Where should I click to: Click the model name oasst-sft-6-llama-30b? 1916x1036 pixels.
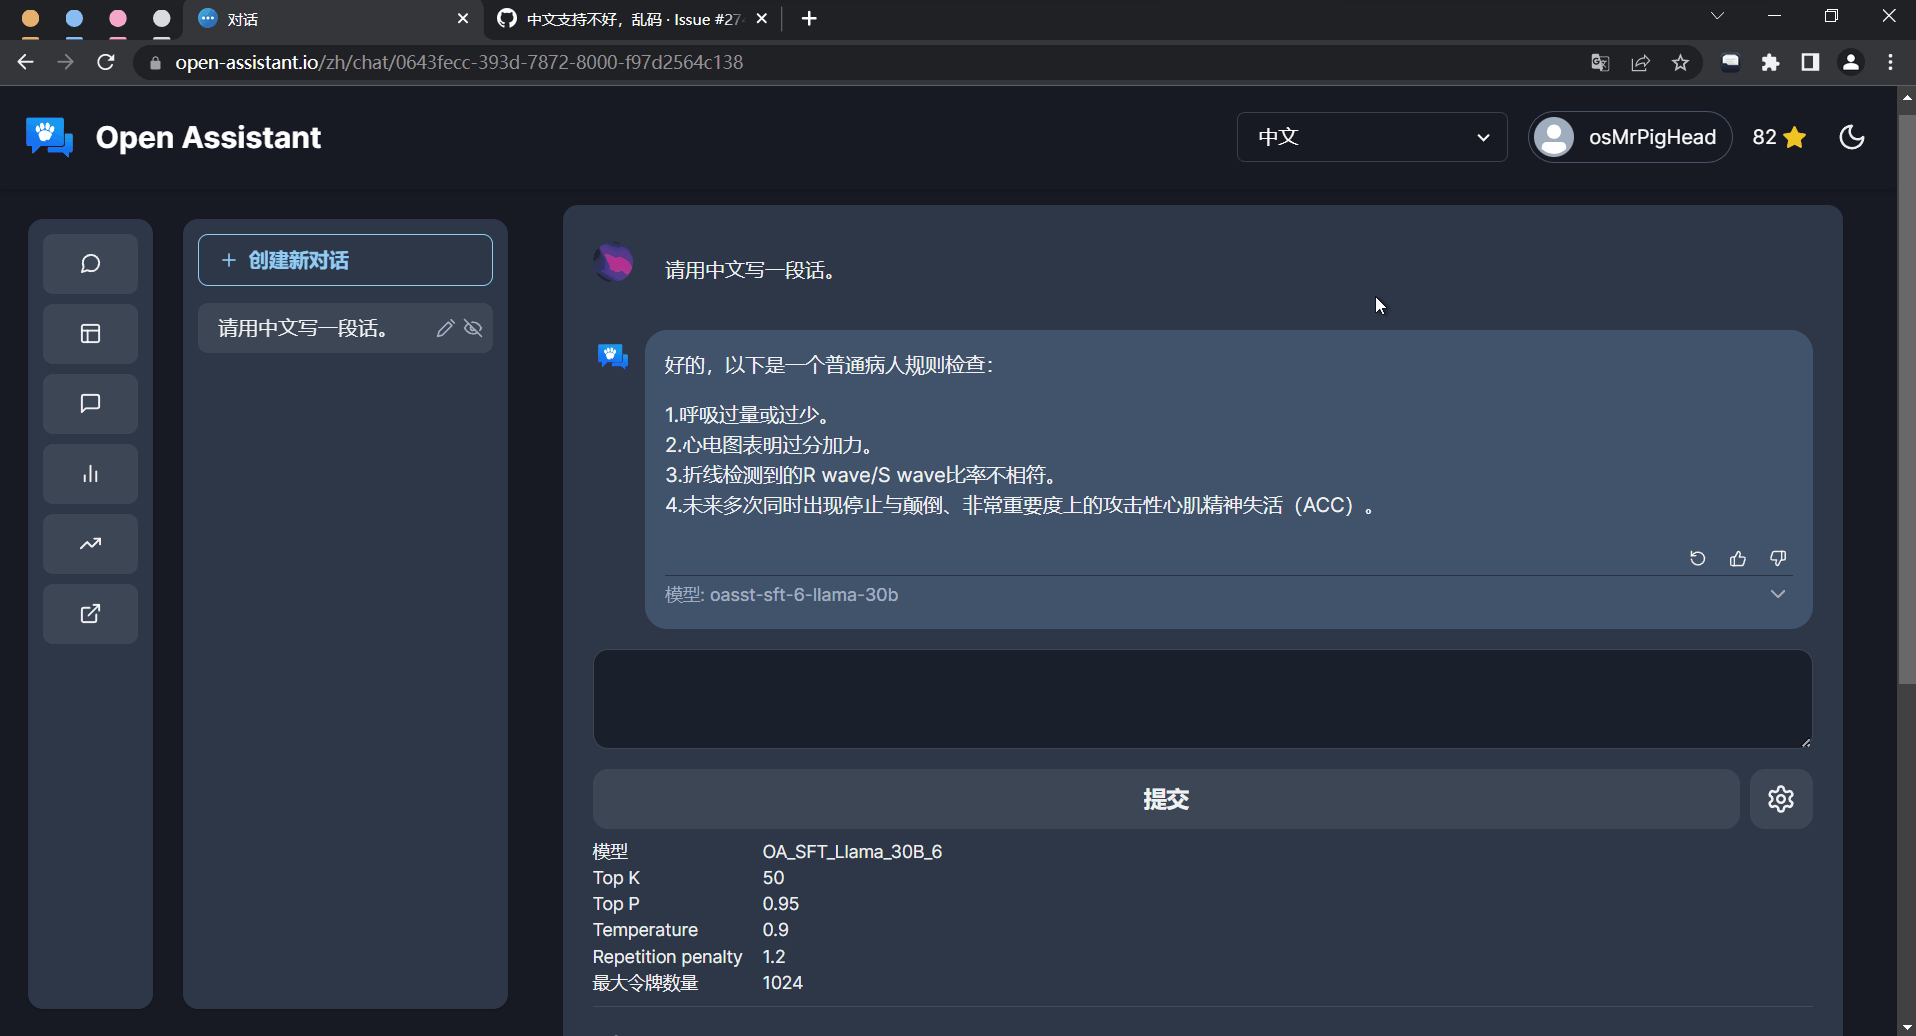(804, 595)
